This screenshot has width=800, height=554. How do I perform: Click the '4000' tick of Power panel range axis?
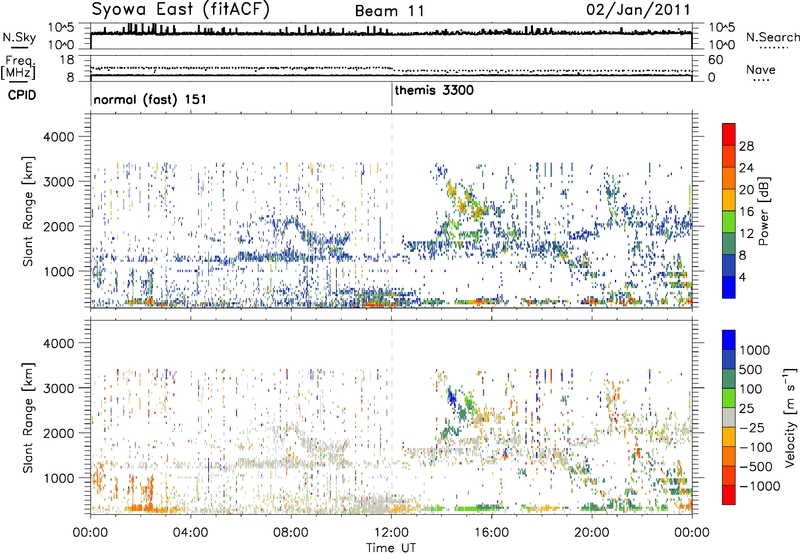coord(58,137)
